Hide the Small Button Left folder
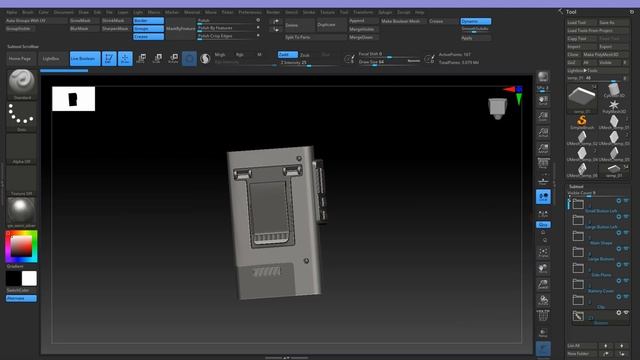This screenshot has width=640, height=360. point(626,201)
